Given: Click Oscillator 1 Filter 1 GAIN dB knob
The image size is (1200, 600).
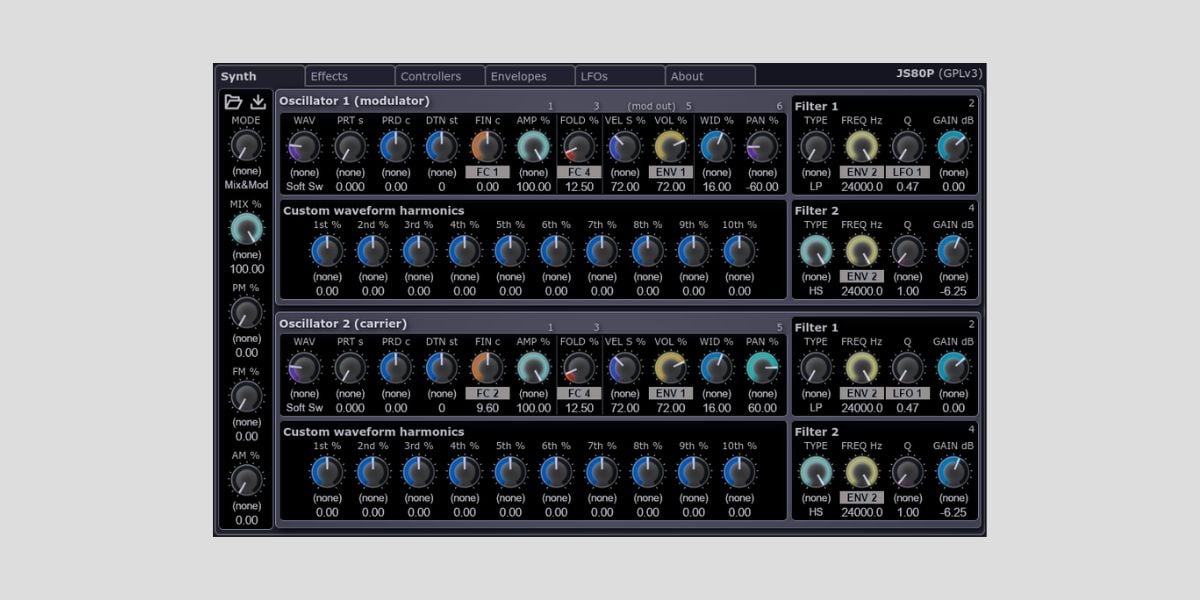Looking at the screenshot, I should [x=953, y=147].
